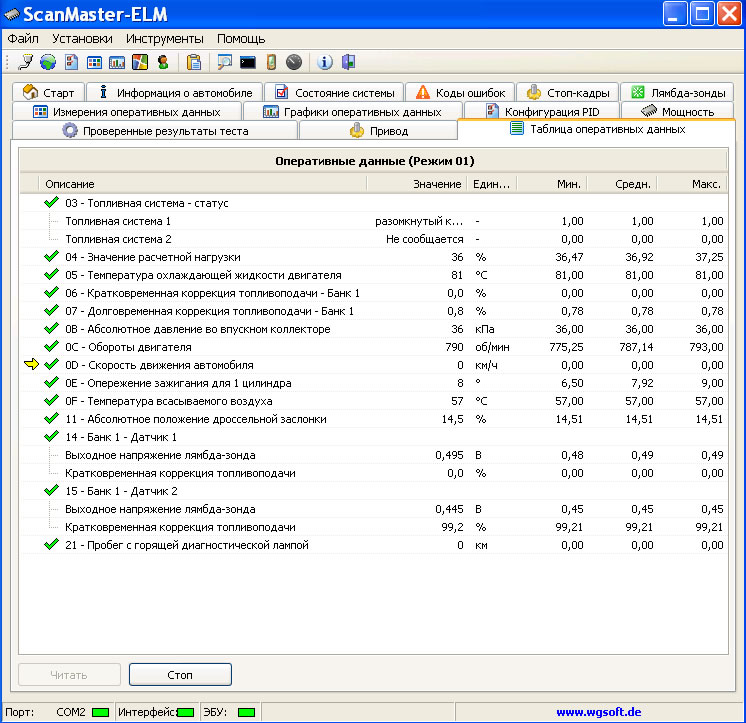This screenshot has width=746, height=723.
Task: Switch to the Коды ошибок tab
Action: pos(461,92)
